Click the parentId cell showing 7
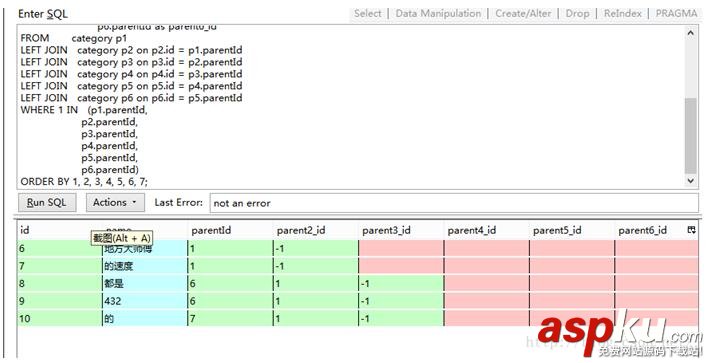 [x=230, y=318]
